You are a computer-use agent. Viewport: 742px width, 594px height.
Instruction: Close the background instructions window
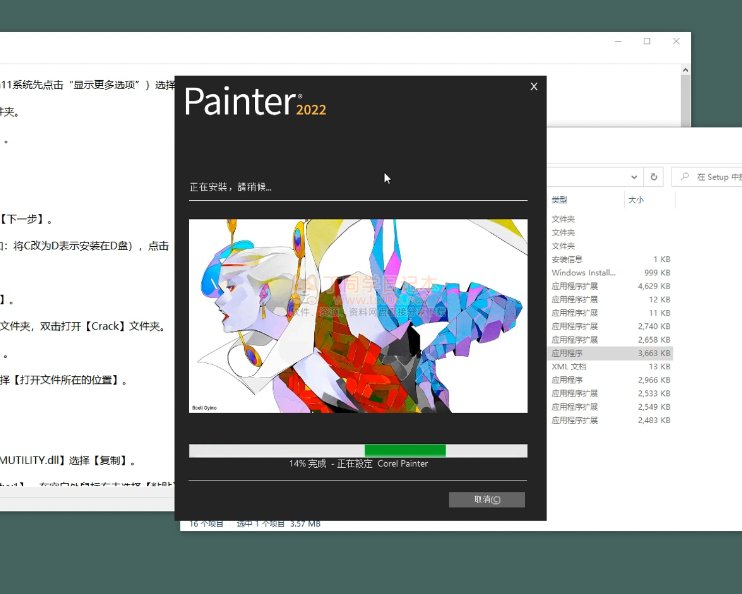click(x=677, y=41)
